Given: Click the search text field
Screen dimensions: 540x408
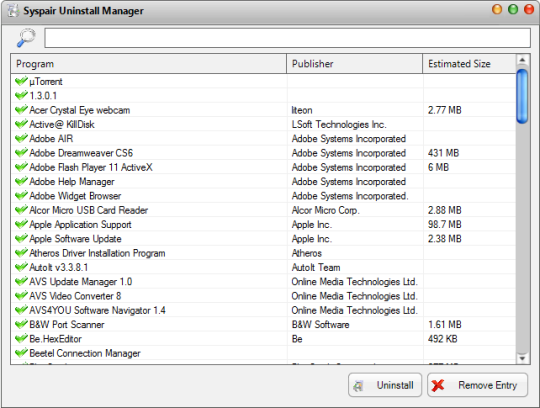Looking at the screenshot, I should pyautogui.click(x=287, y=38).
